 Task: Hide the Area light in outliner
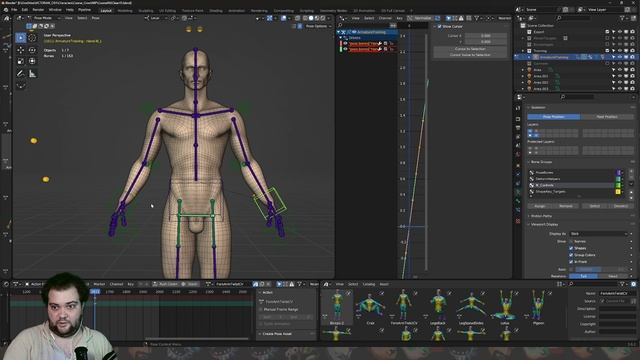620,70
